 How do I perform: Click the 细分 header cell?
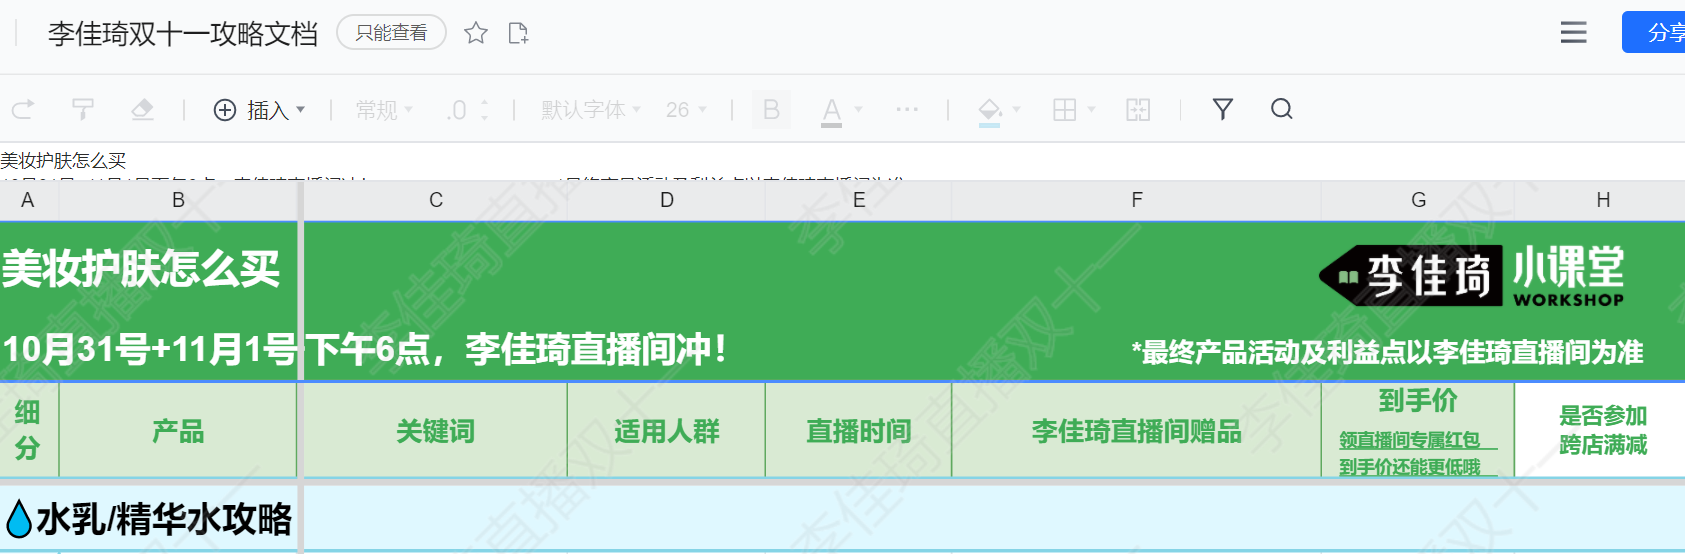[x=28, y=431]
